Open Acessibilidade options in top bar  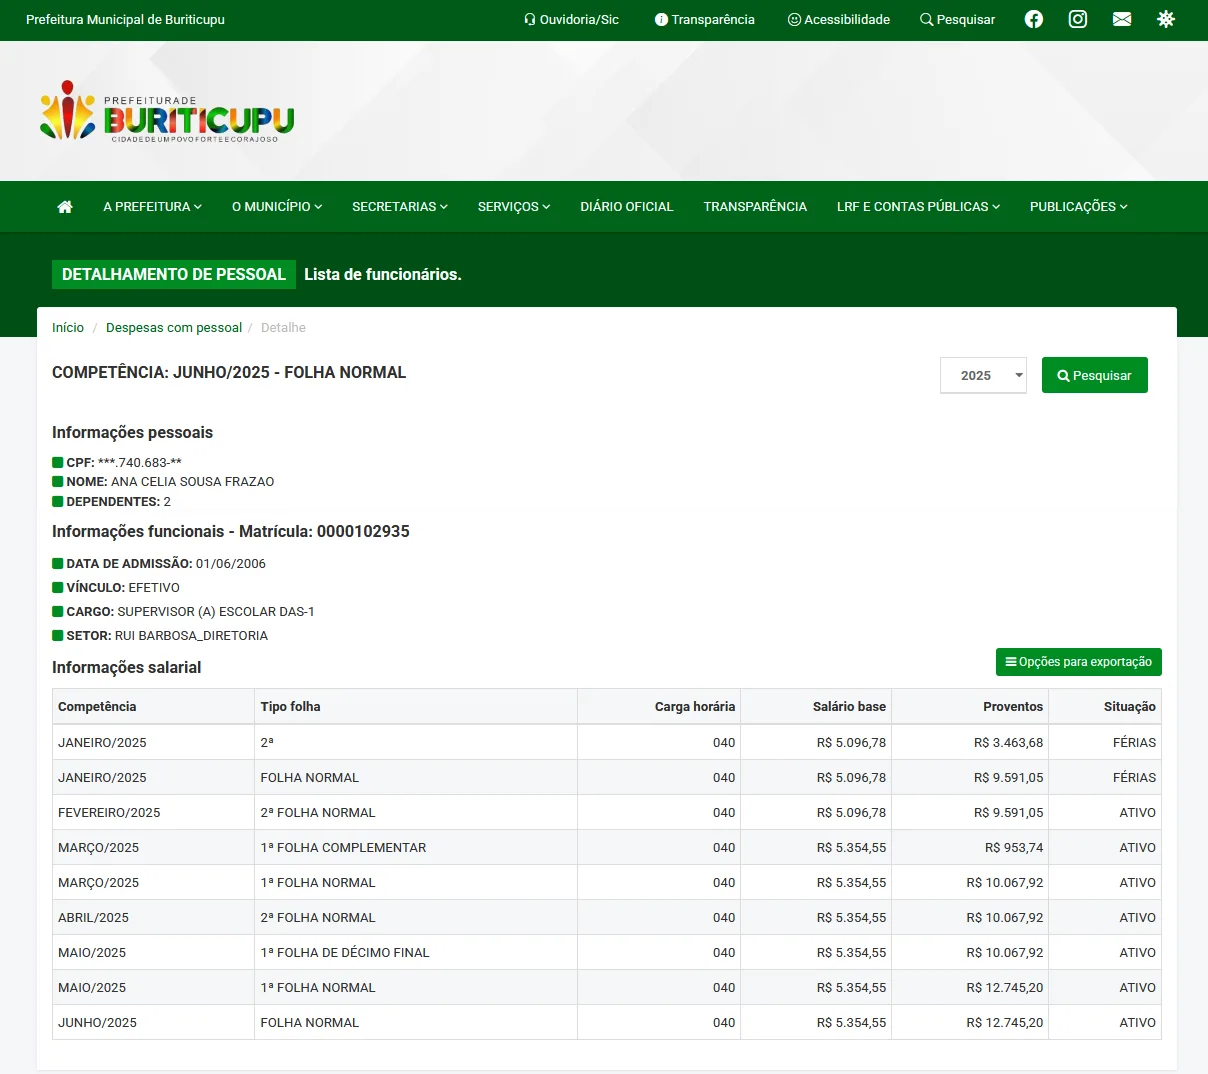coord(838,20)
